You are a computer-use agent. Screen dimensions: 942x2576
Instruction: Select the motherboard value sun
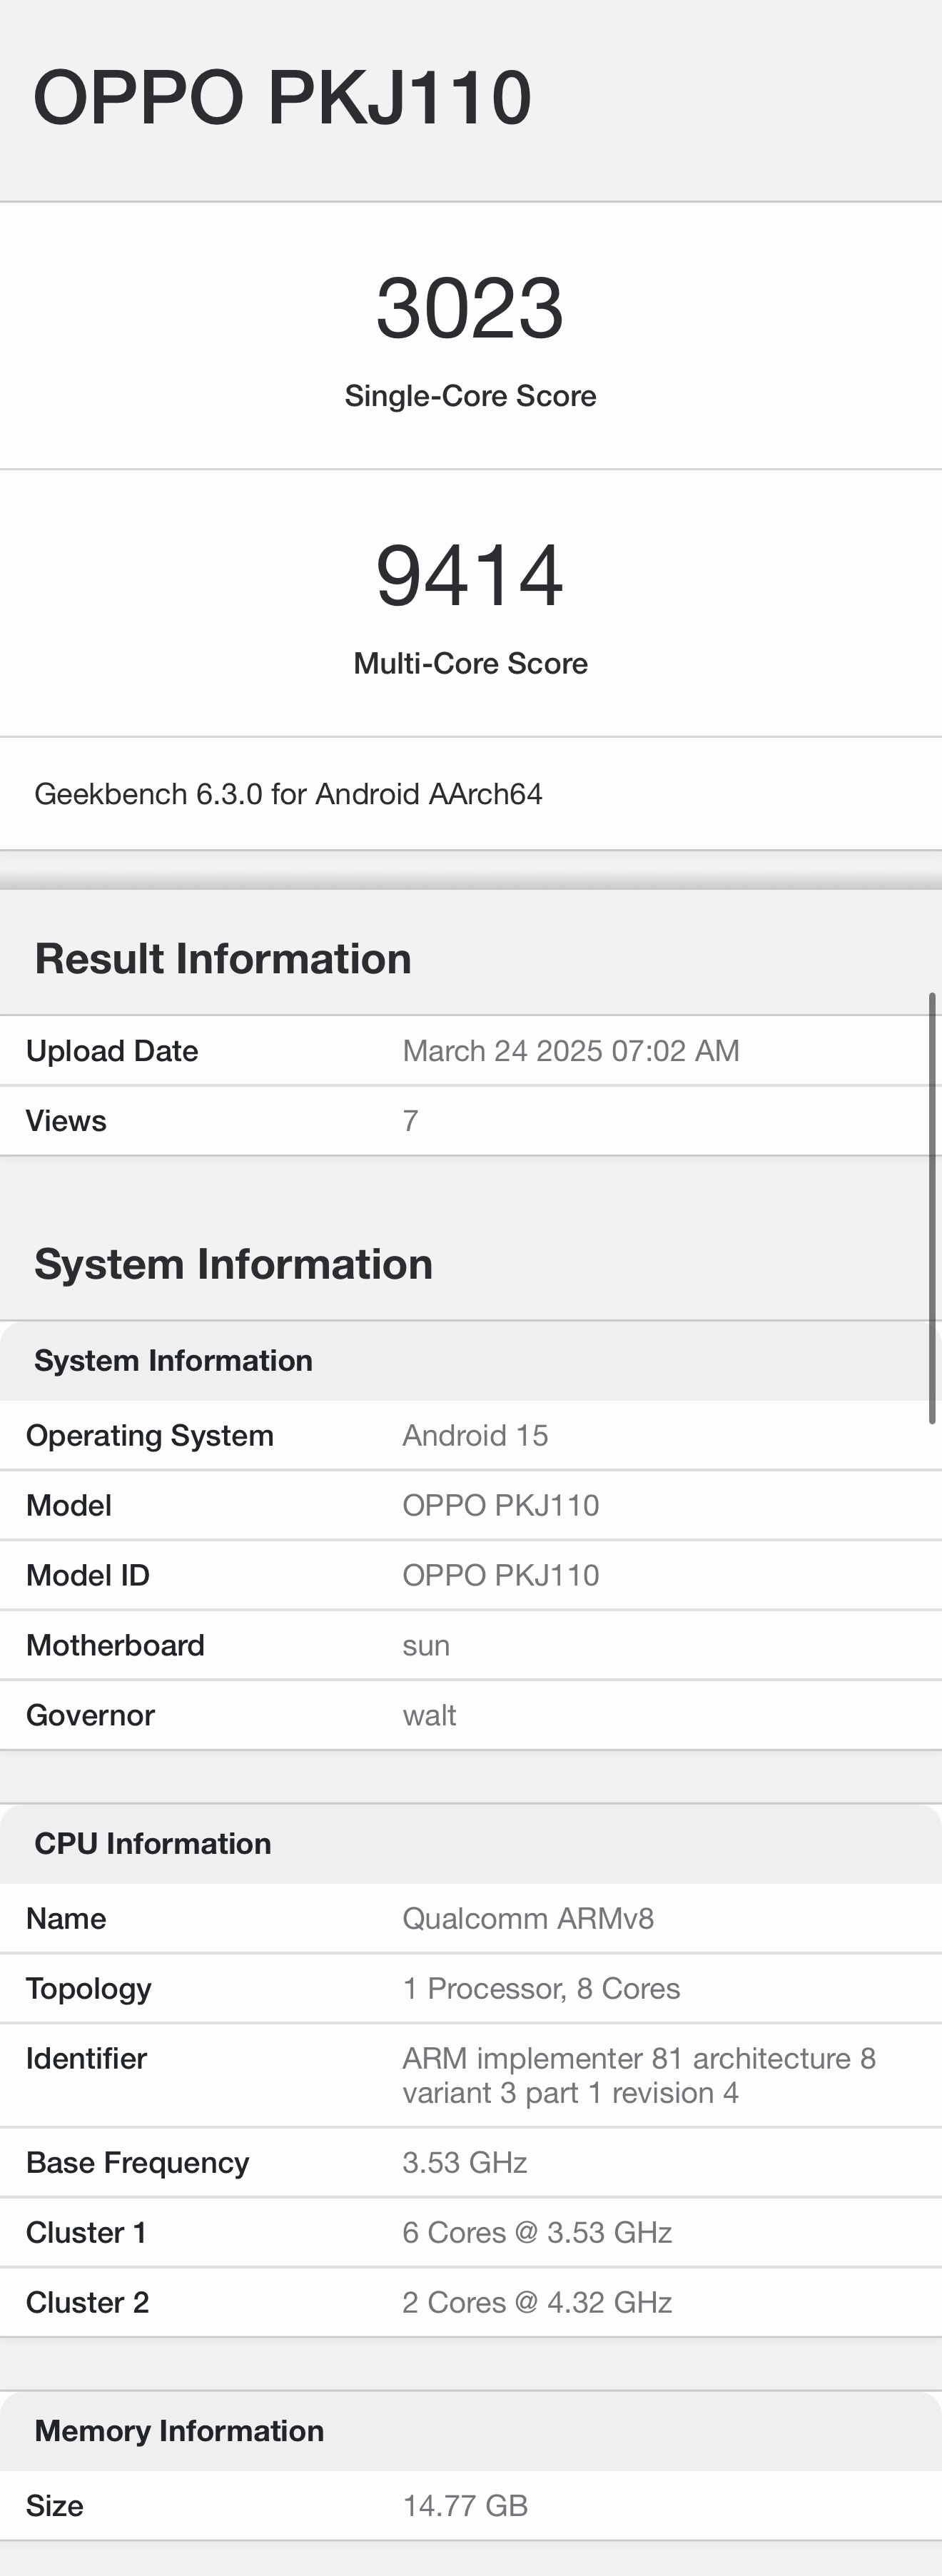[x=426, y=1647]
